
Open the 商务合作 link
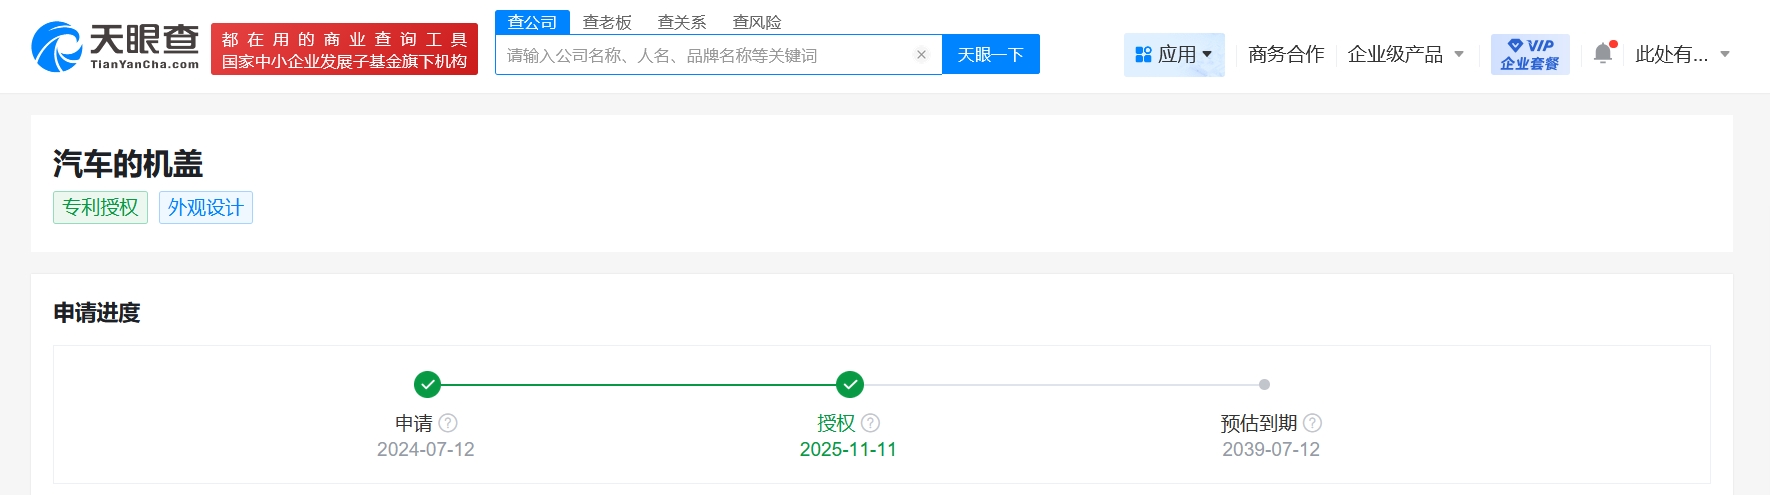point(1286,54)
